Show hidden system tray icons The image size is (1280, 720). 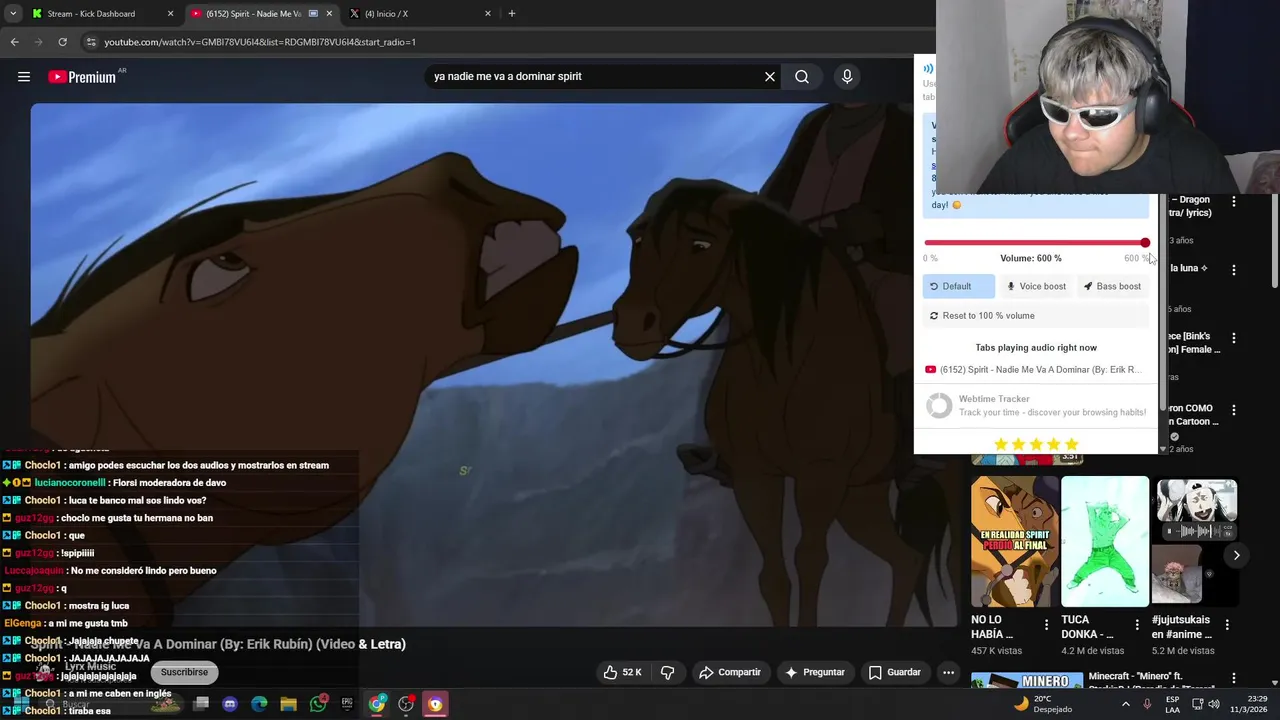coord(1126,704)
